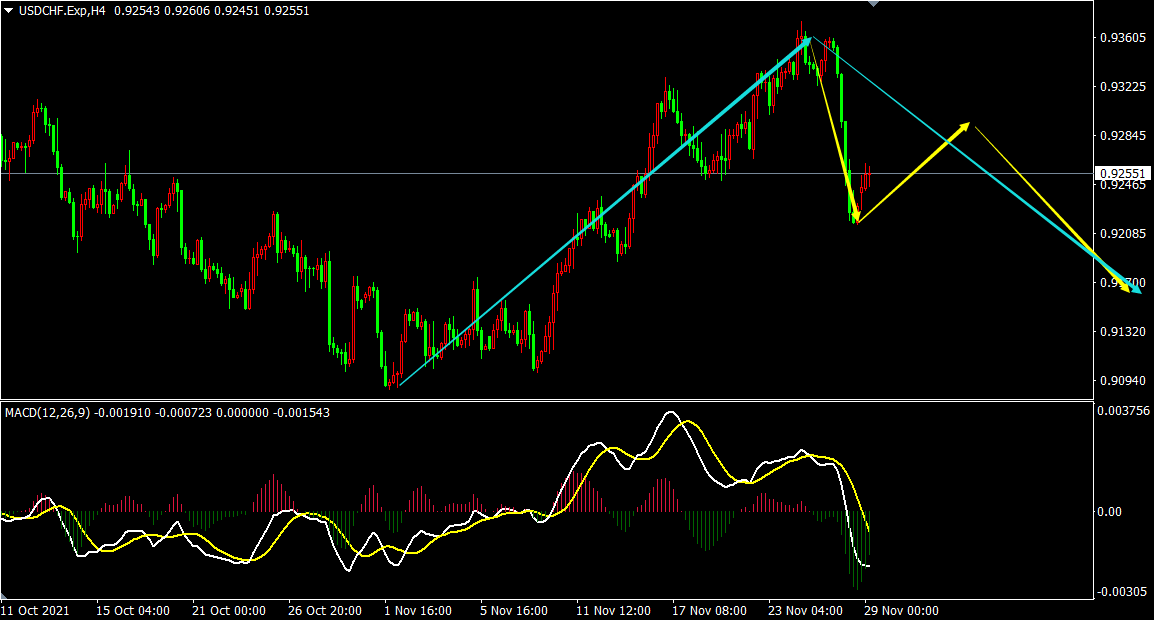The image size is (1154, 620).
Task: Click the 0.90940 price axis label
Action: click(x=1122, y=381)
